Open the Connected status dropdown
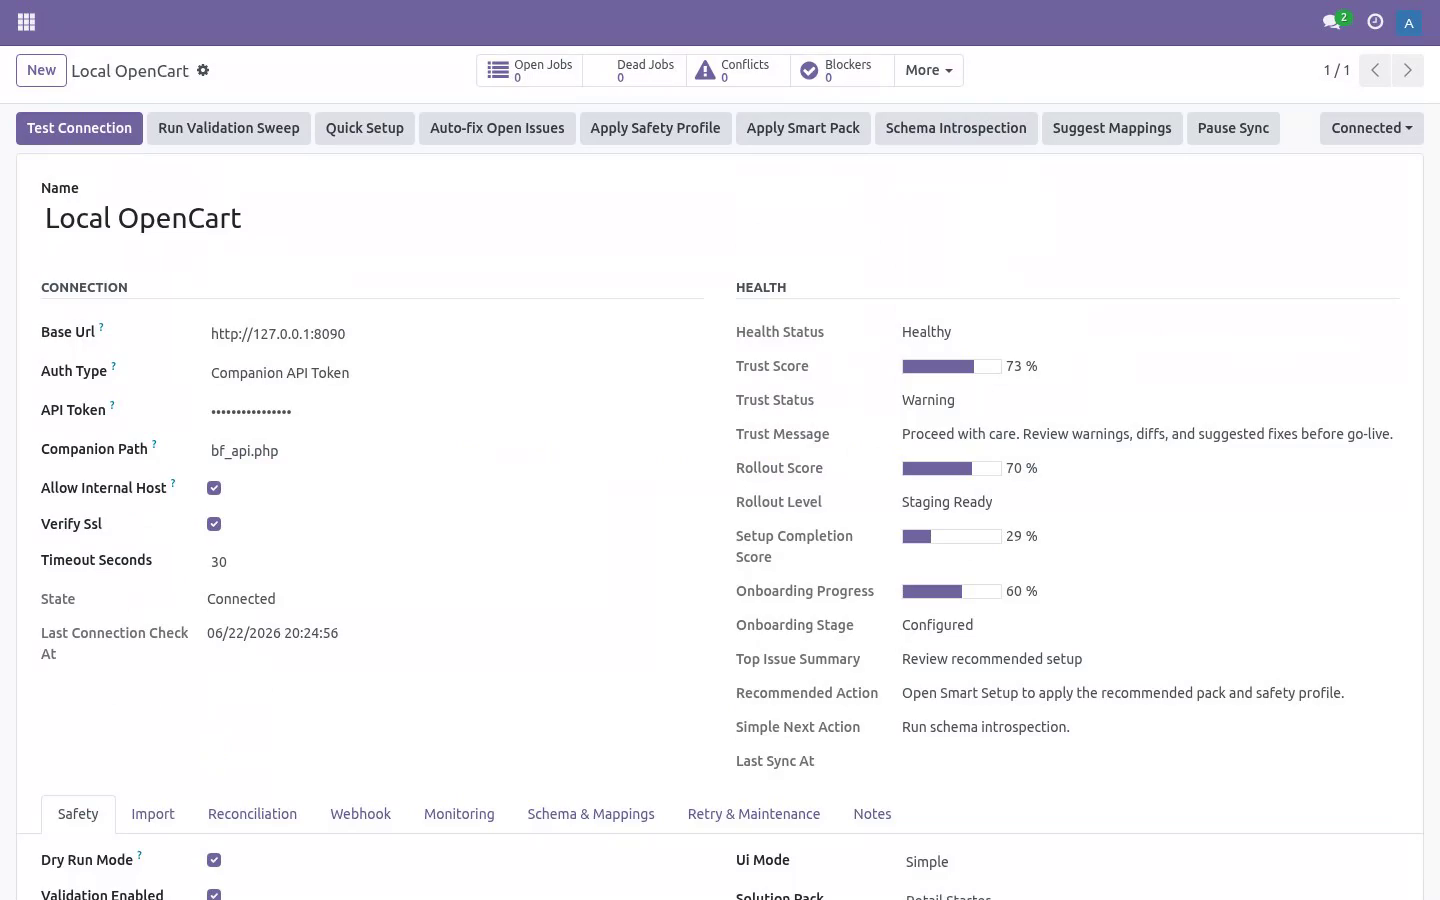 pyautogui.click(x=1371, y=128)
